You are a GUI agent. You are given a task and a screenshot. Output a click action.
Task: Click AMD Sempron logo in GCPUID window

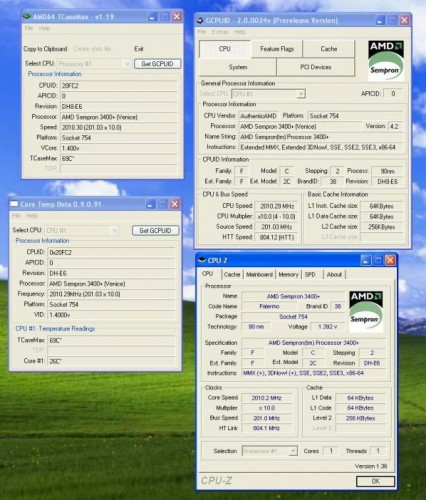tap(386, 60)
